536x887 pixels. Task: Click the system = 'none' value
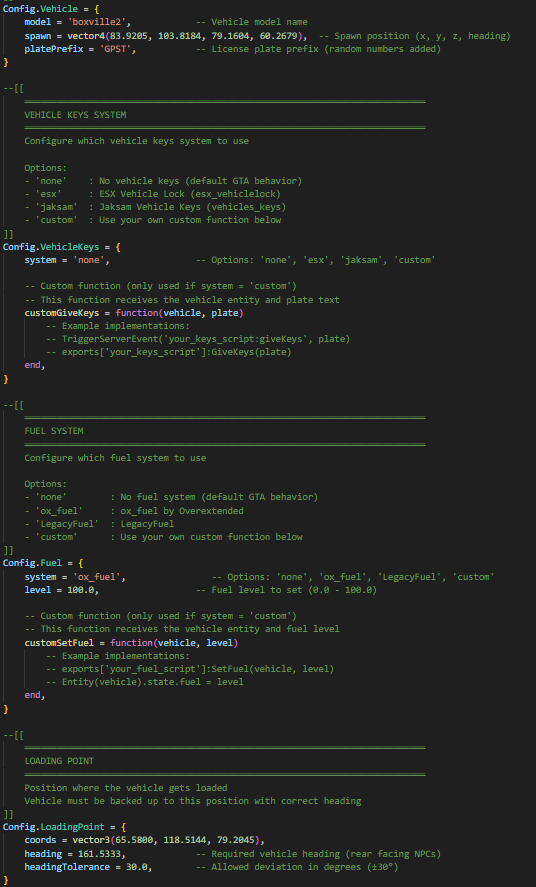coord(90,260)
